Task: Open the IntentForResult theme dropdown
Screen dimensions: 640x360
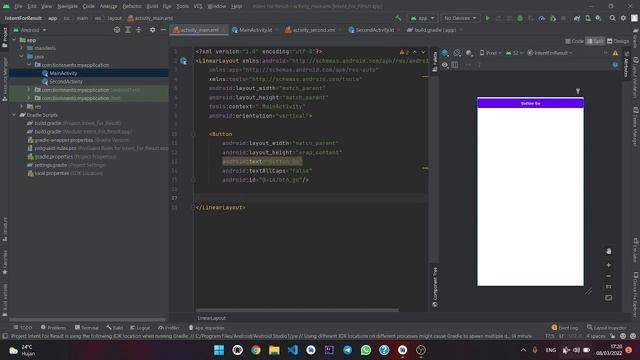Action: click(x=549, y=53)
